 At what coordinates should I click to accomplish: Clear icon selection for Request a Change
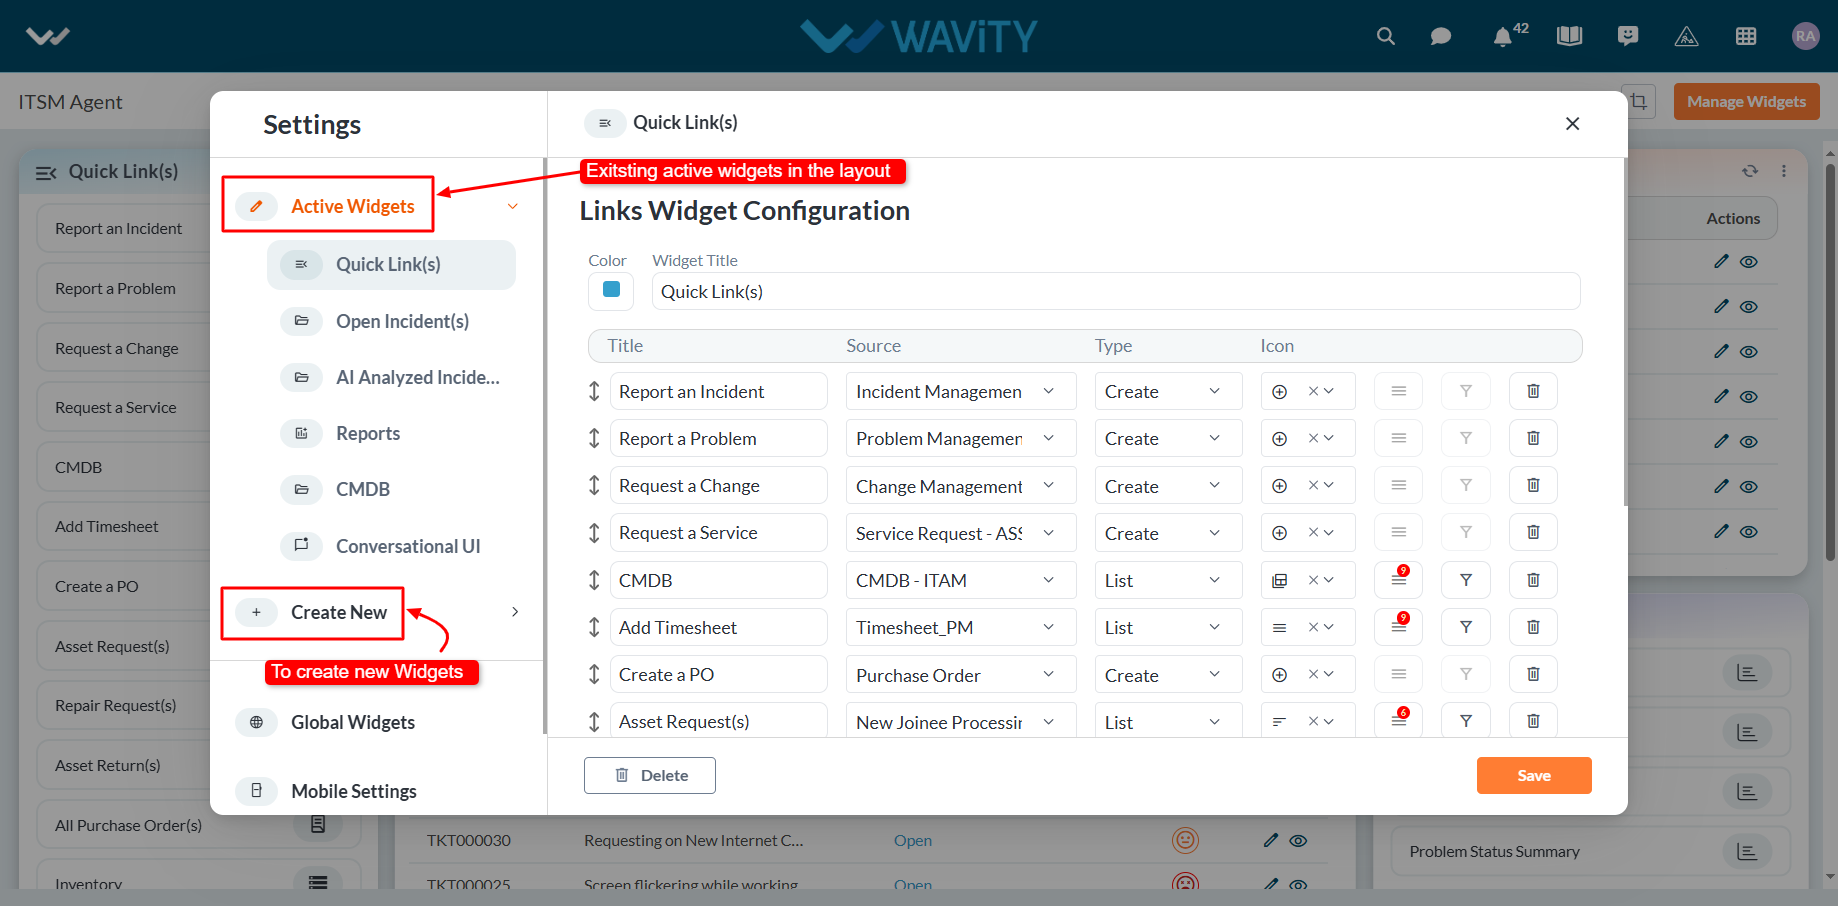pyautogui.click(x=1314, y=486)
